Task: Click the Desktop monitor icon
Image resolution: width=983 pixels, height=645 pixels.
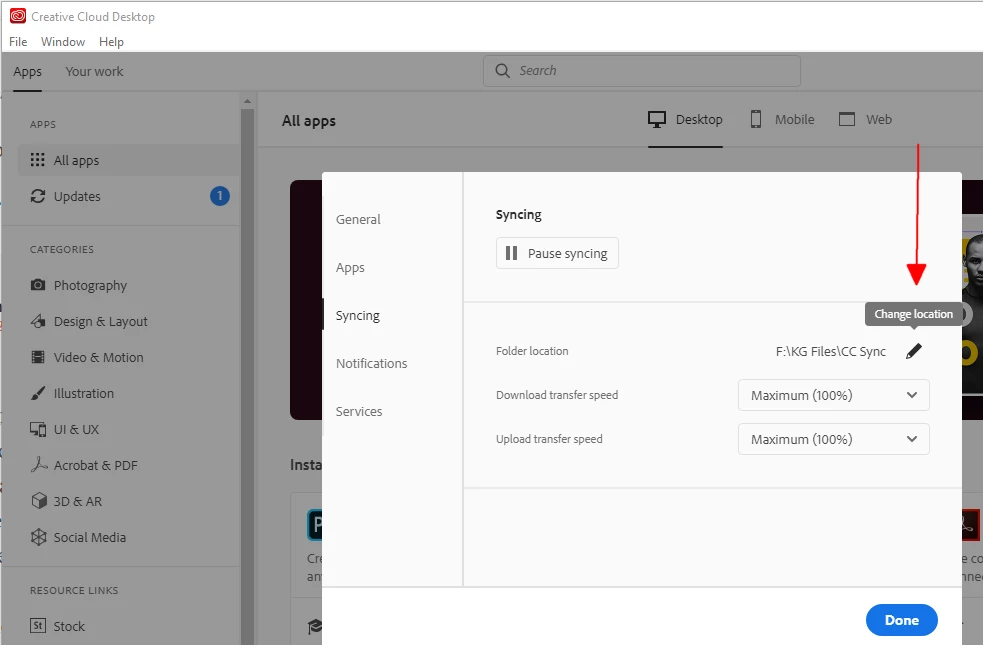Action: click(656, 120)
